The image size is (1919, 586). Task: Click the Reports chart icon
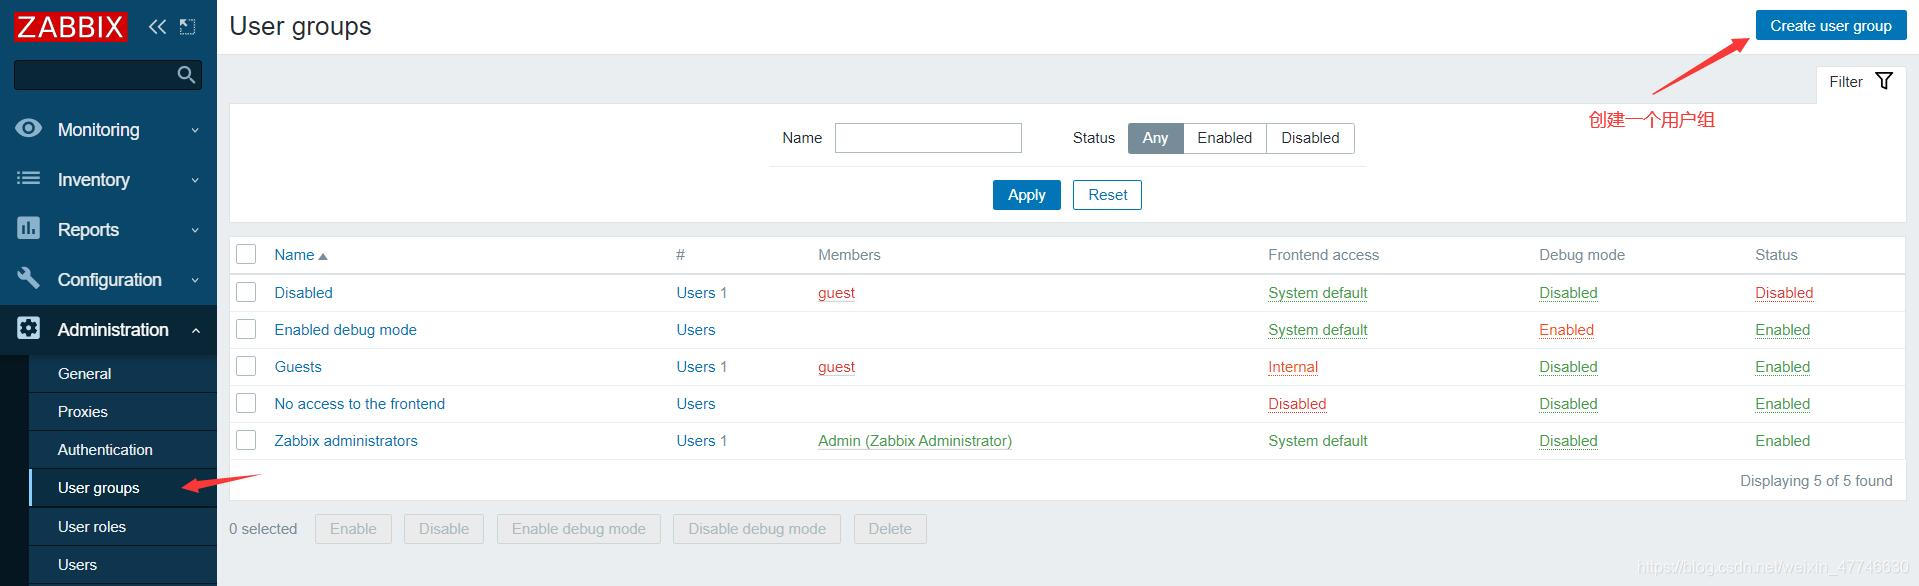pyautogui.click(x=29, y=228)
